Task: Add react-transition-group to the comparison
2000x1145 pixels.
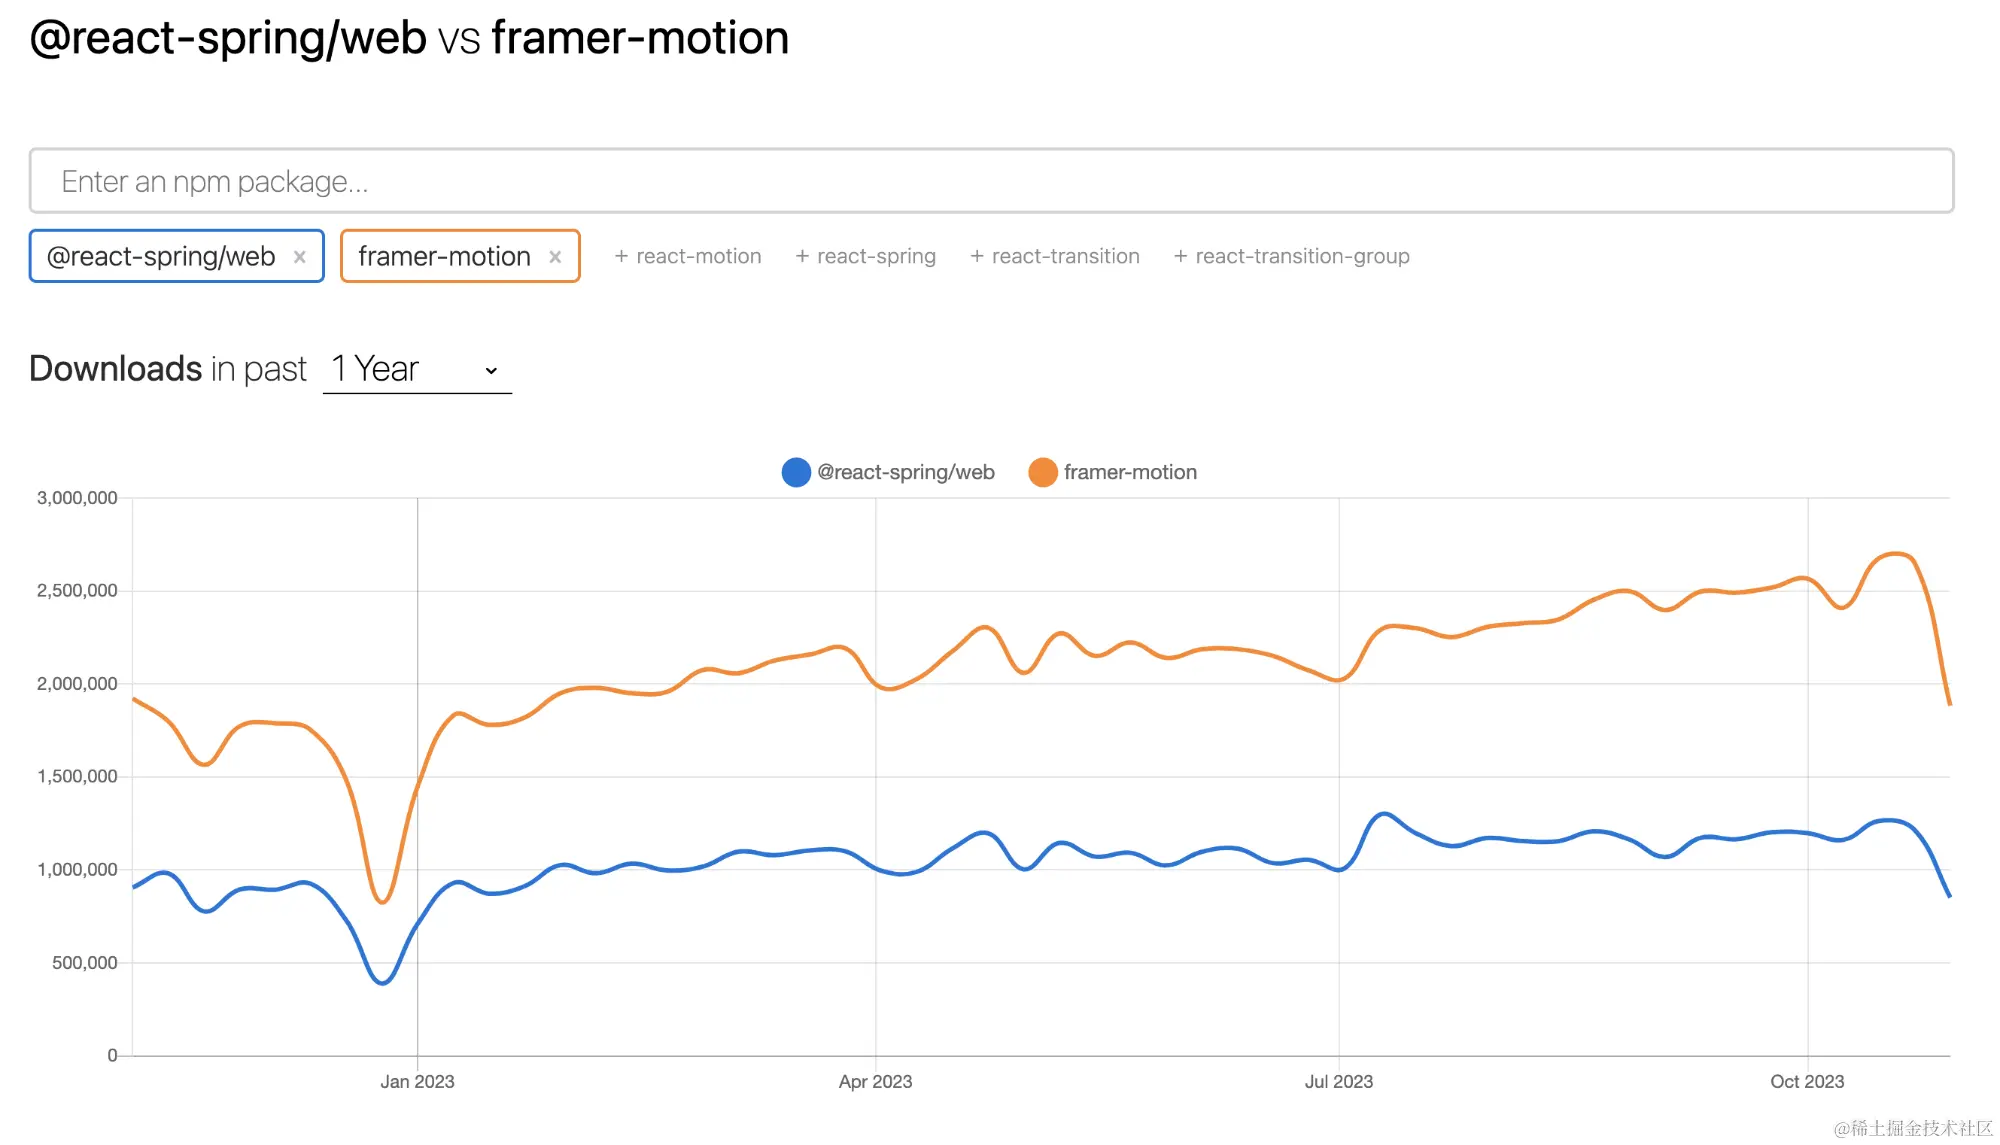Action: [1302, 257]
